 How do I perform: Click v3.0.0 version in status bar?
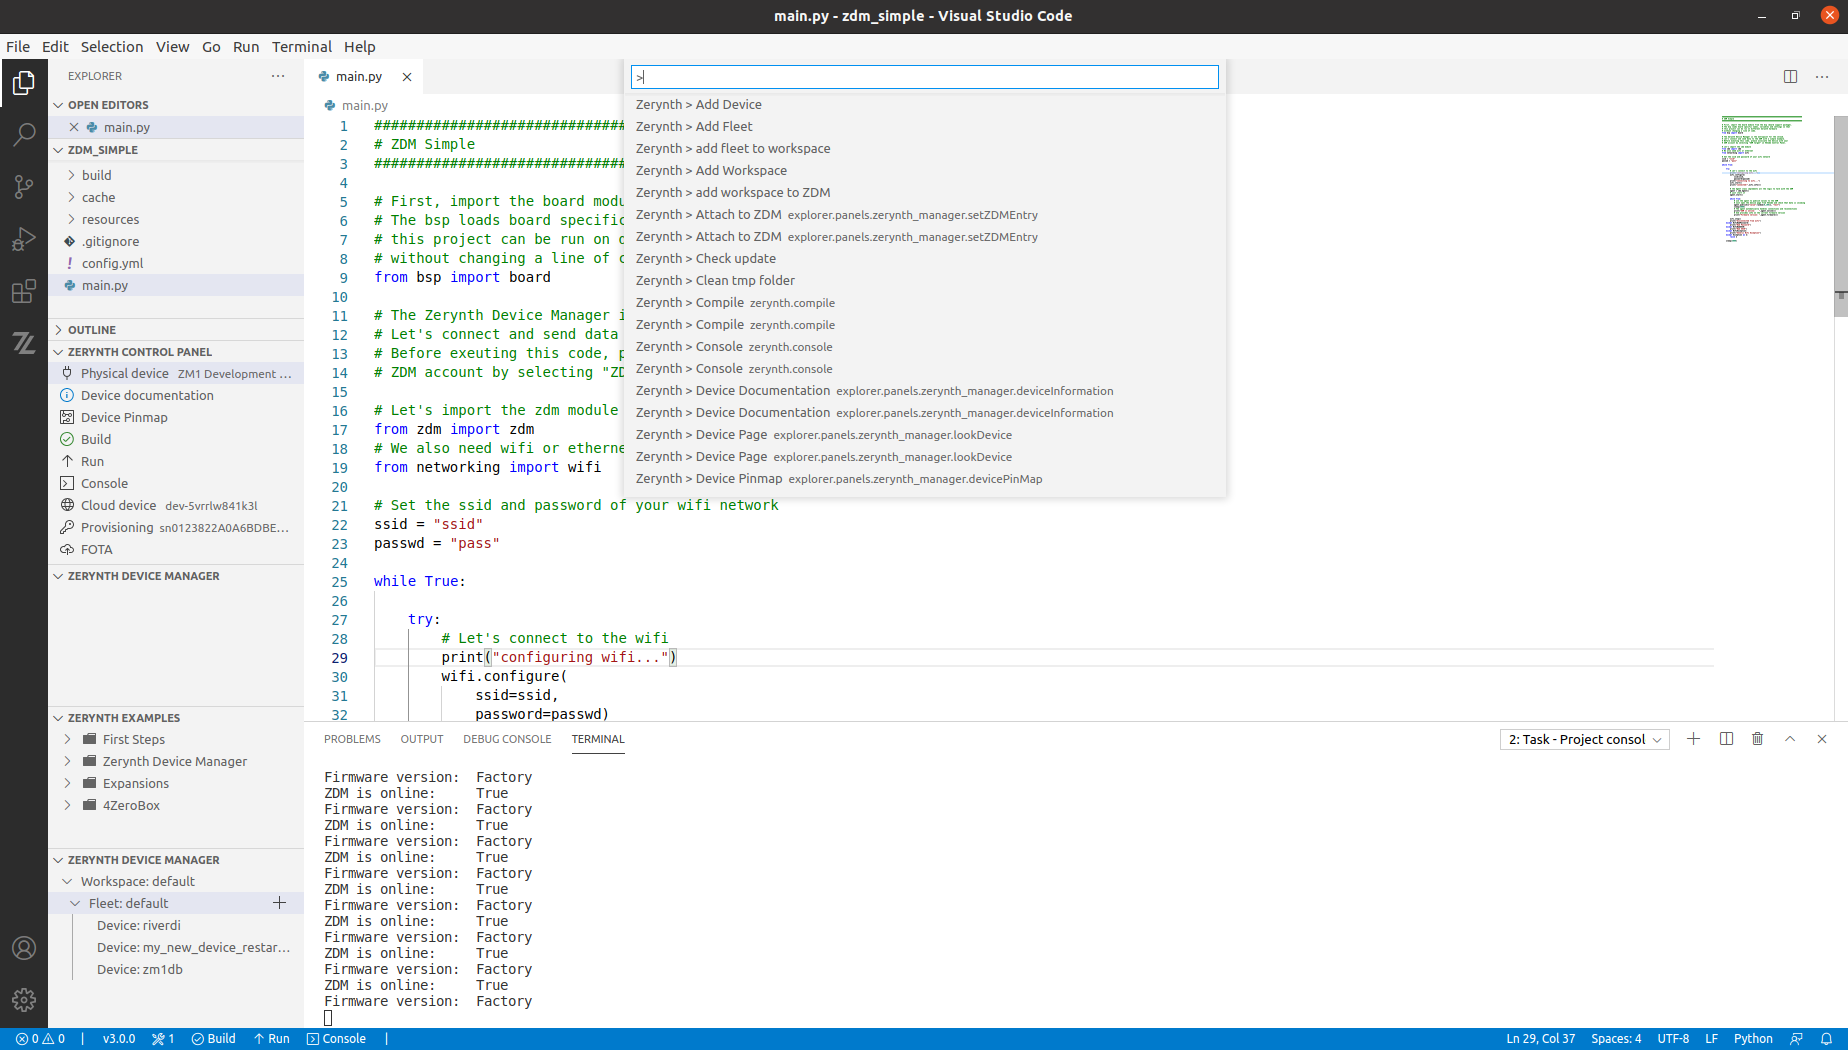pyautogui.click(x=119, y=1039)
